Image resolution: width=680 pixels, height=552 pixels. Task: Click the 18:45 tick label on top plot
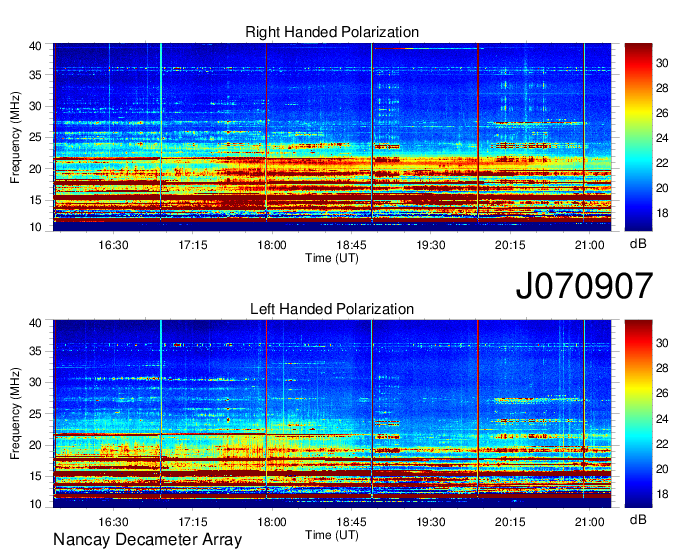(351, 245)
